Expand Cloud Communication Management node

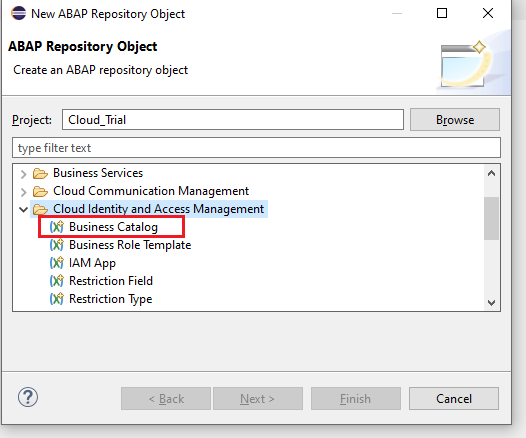tap(23, 192)
